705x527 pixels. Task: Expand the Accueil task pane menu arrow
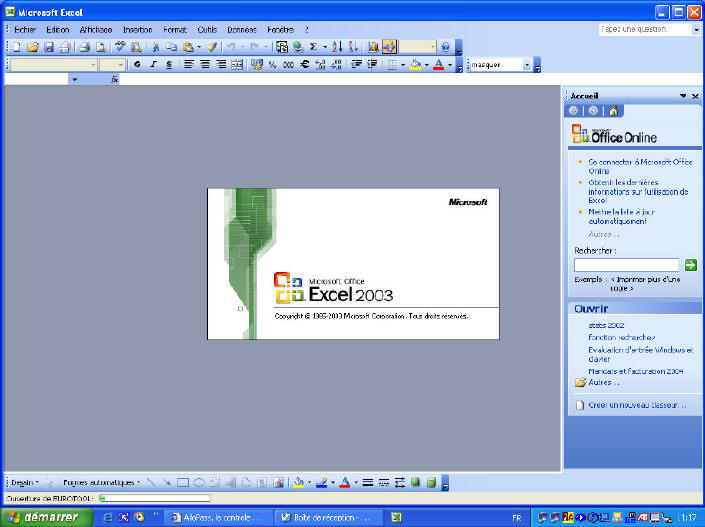[683, 96]
